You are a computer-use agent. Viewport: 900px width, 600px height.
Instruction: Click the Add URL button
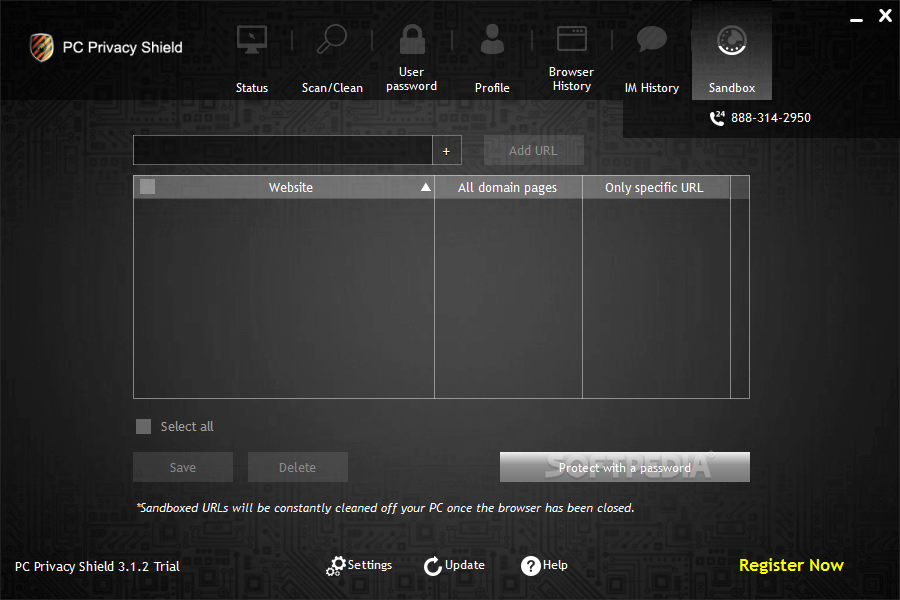point(534,150)
